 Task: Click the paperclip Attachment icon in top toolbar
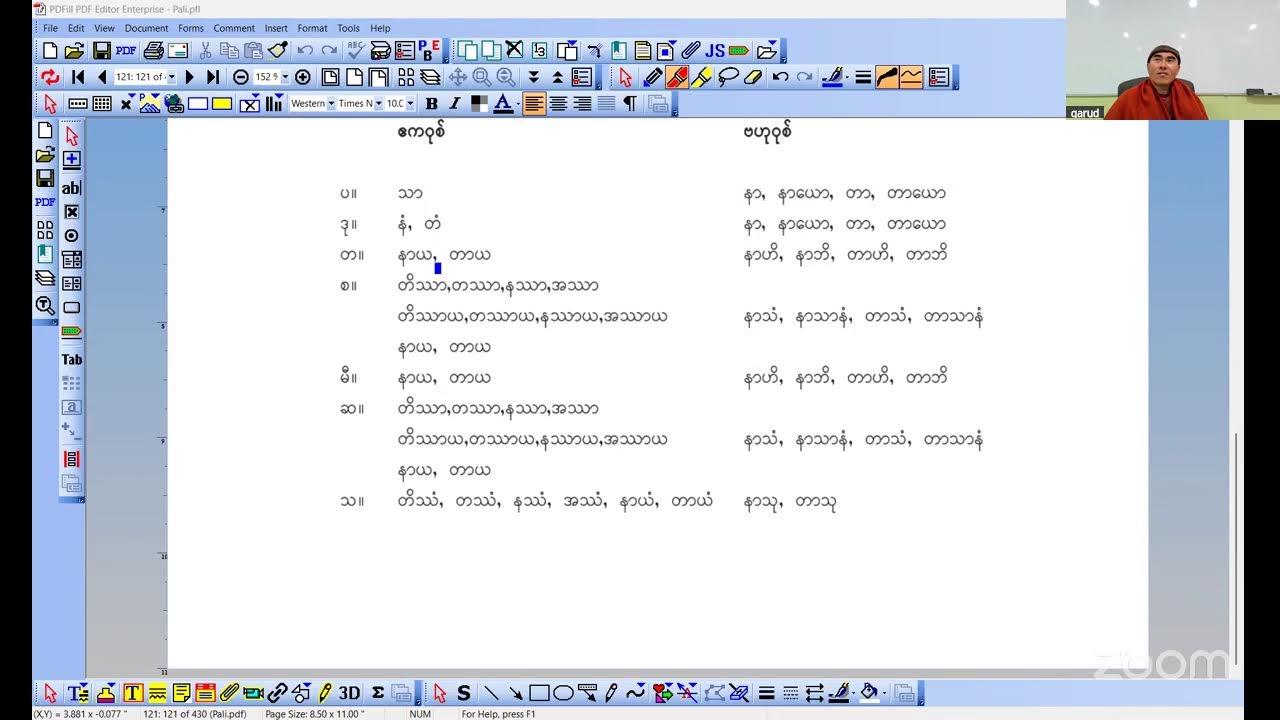[691, 50]
